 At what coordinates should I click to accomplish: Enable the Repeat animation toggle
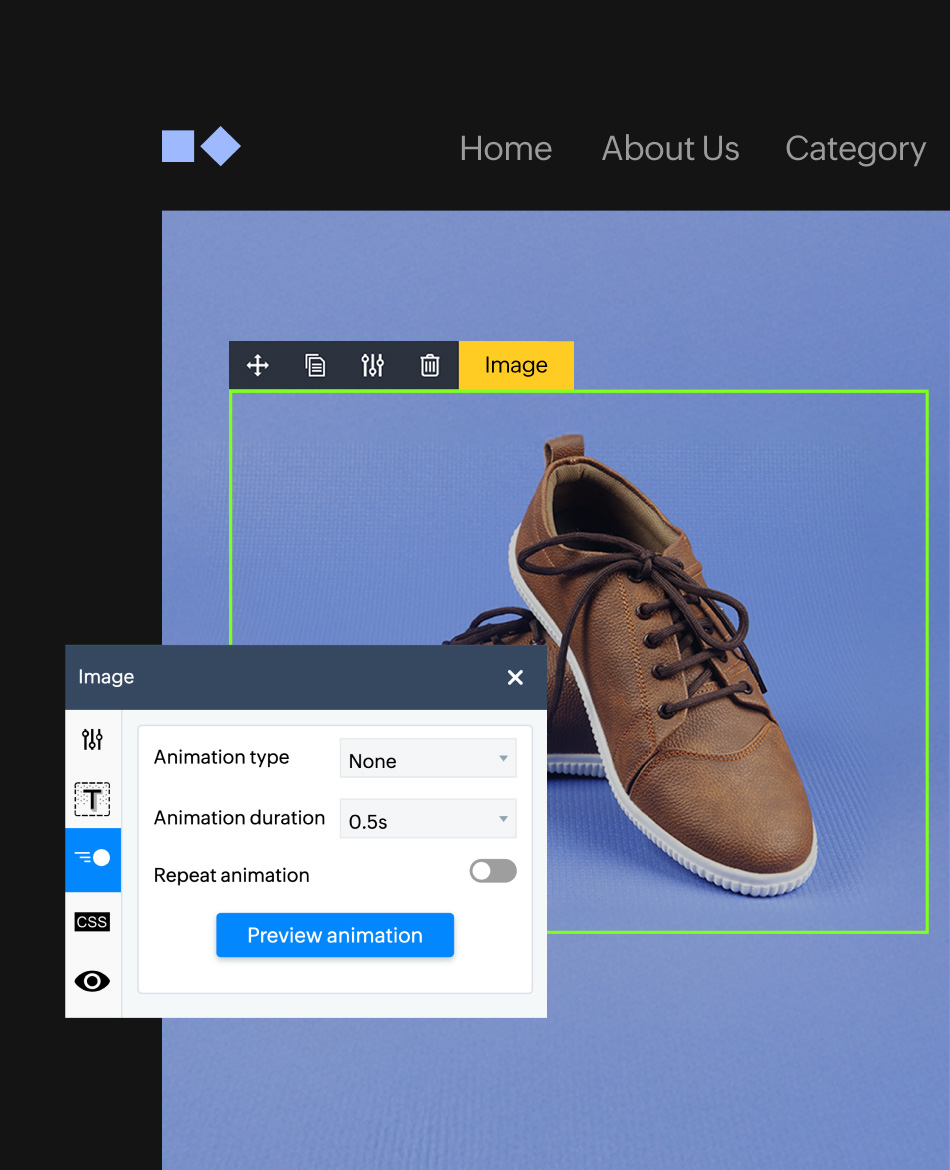pyautogui.click(x=493, y=871)
